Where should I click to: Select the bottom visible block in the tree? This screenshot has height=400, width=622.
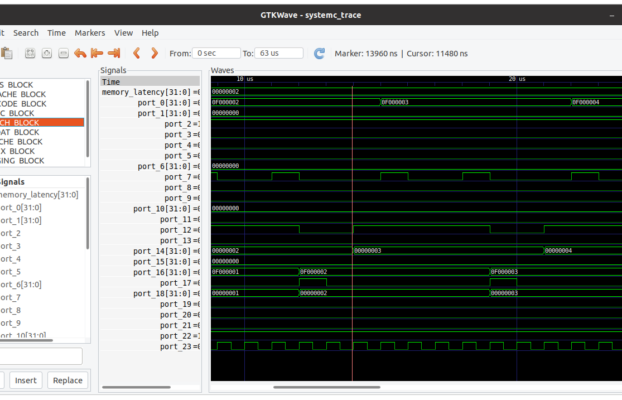42,161
